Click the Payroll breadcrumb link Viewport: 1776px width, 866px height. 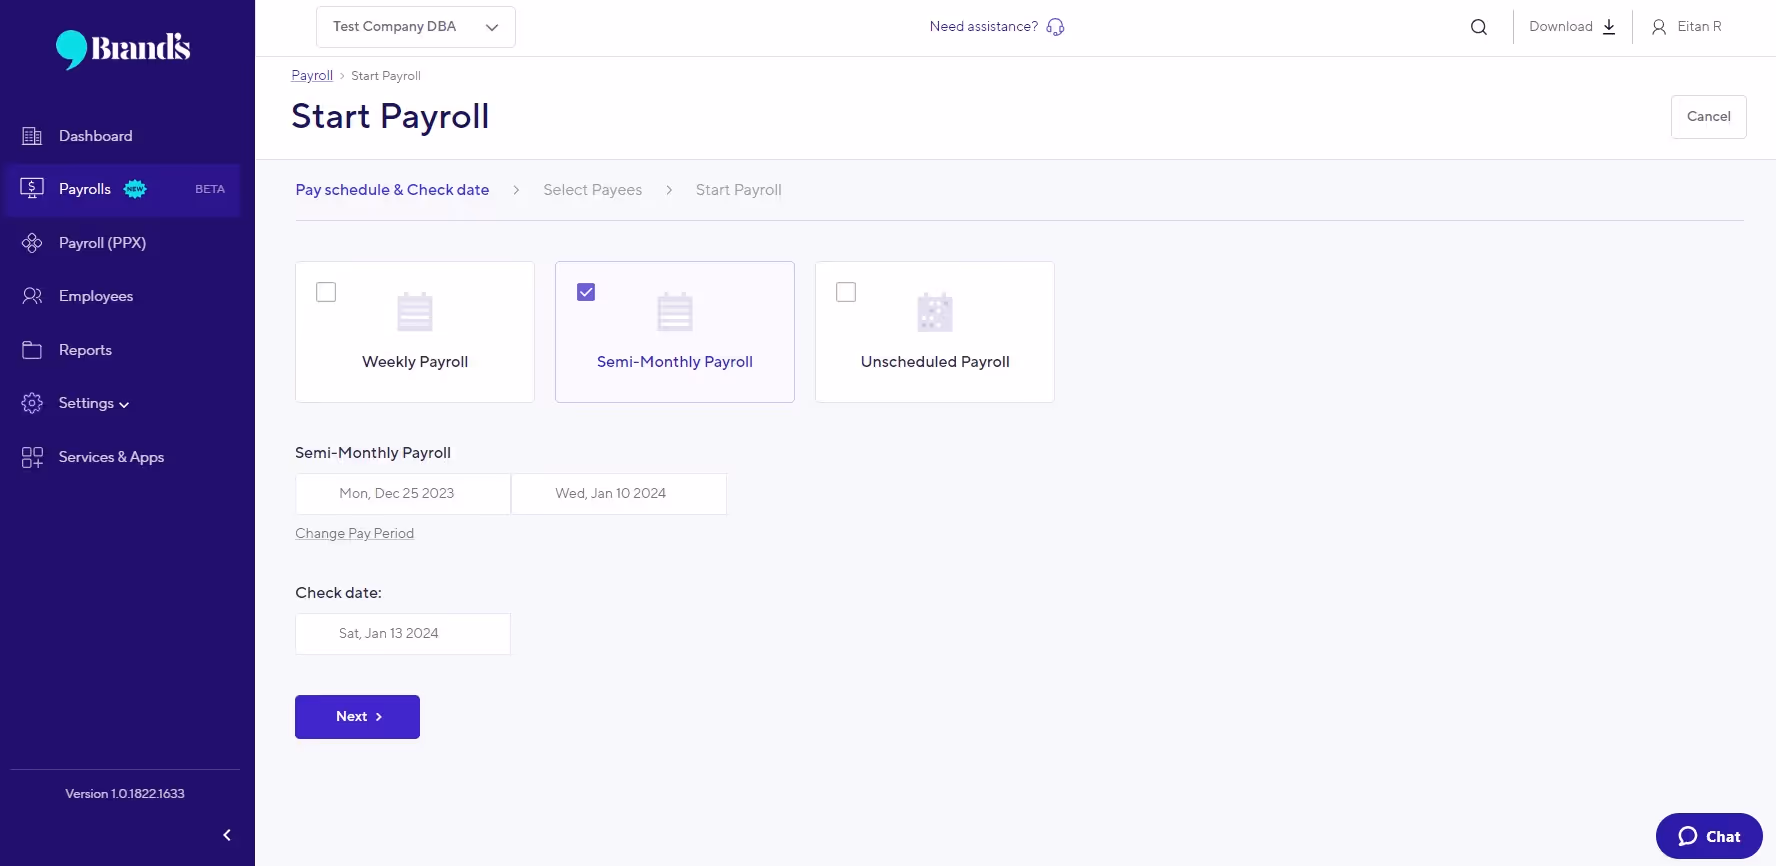tap(312, 76)
